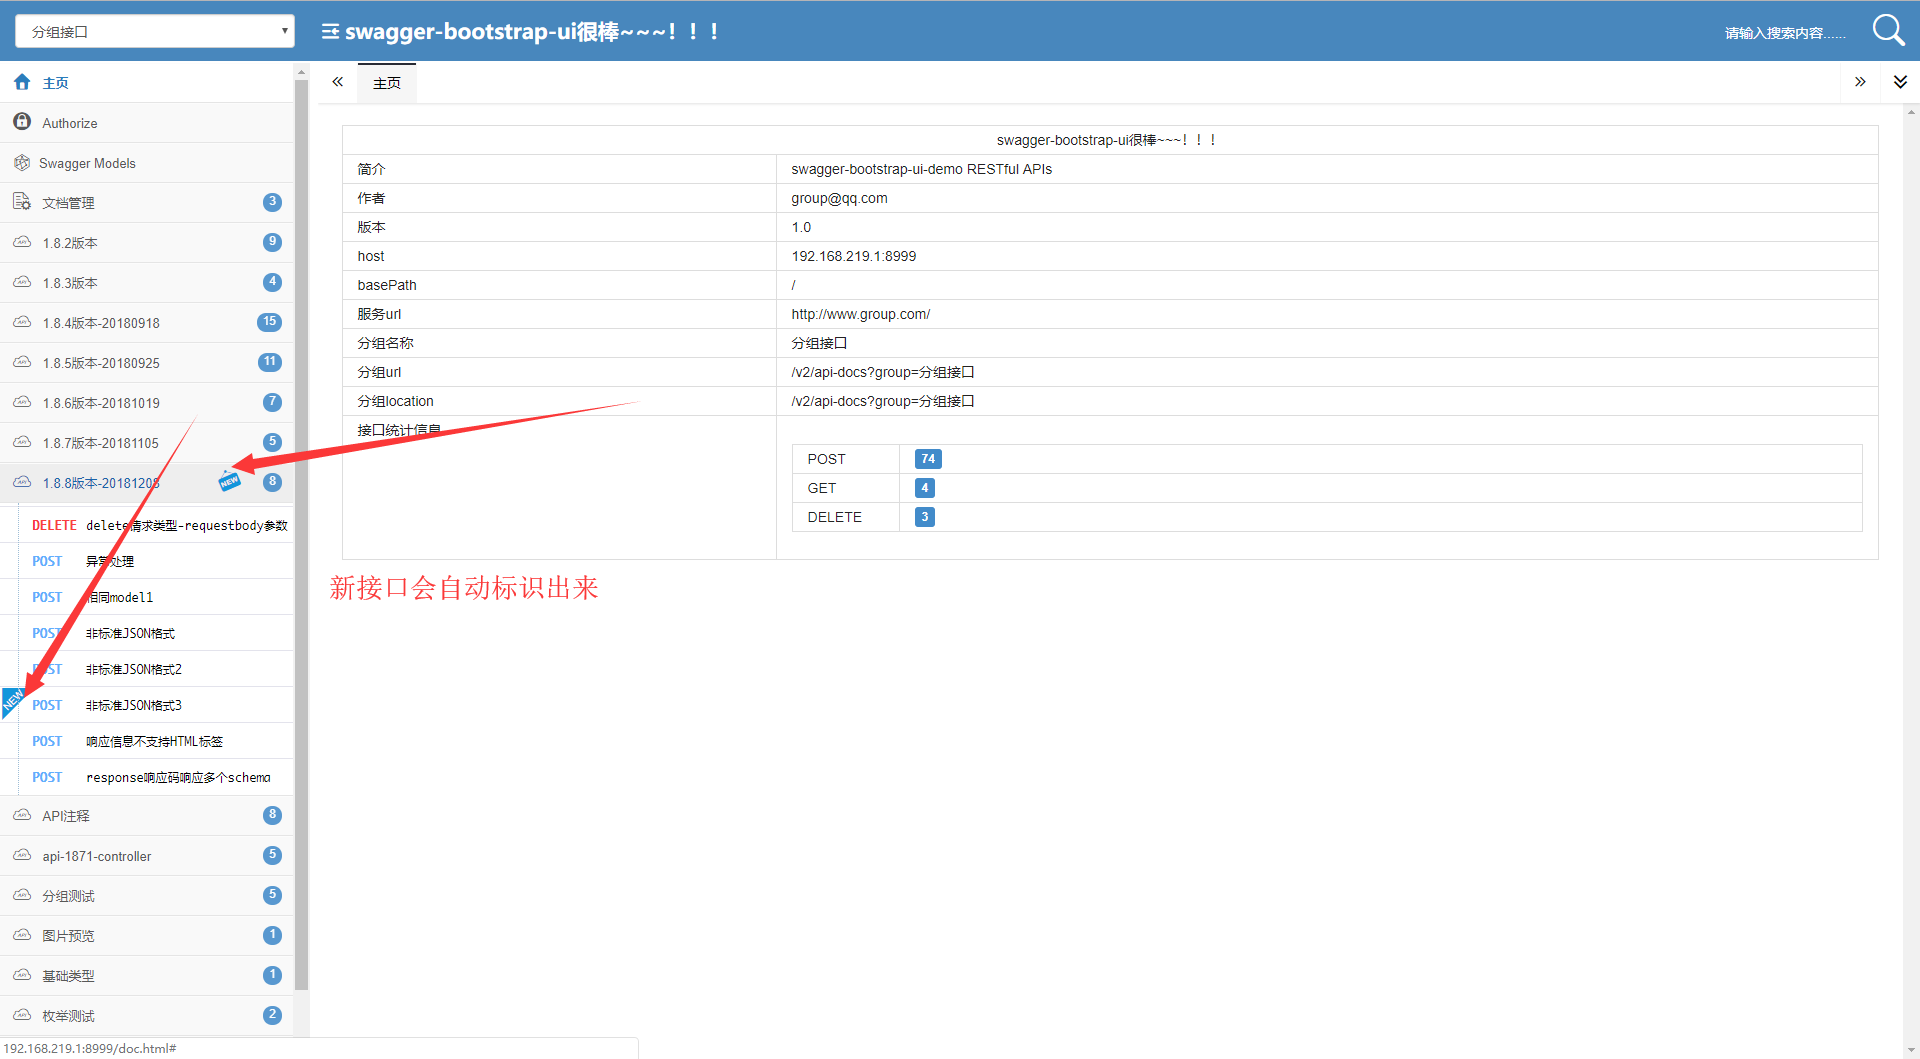Click the 文档管理 document icon
The image size is (1920, 1059).
tap(22, 202)
